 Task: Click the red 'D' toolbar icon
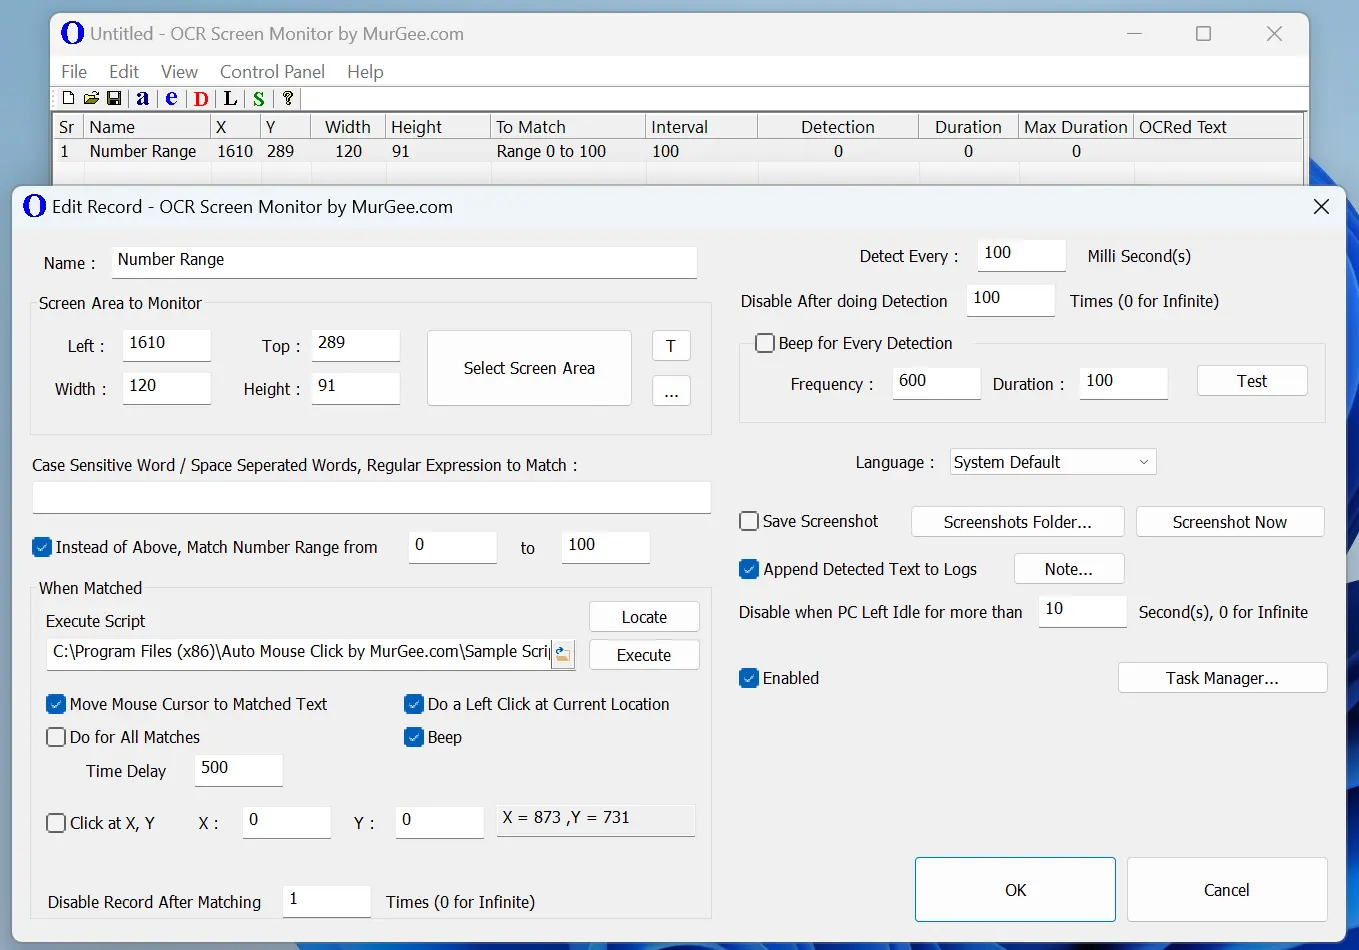coord(201,98)
